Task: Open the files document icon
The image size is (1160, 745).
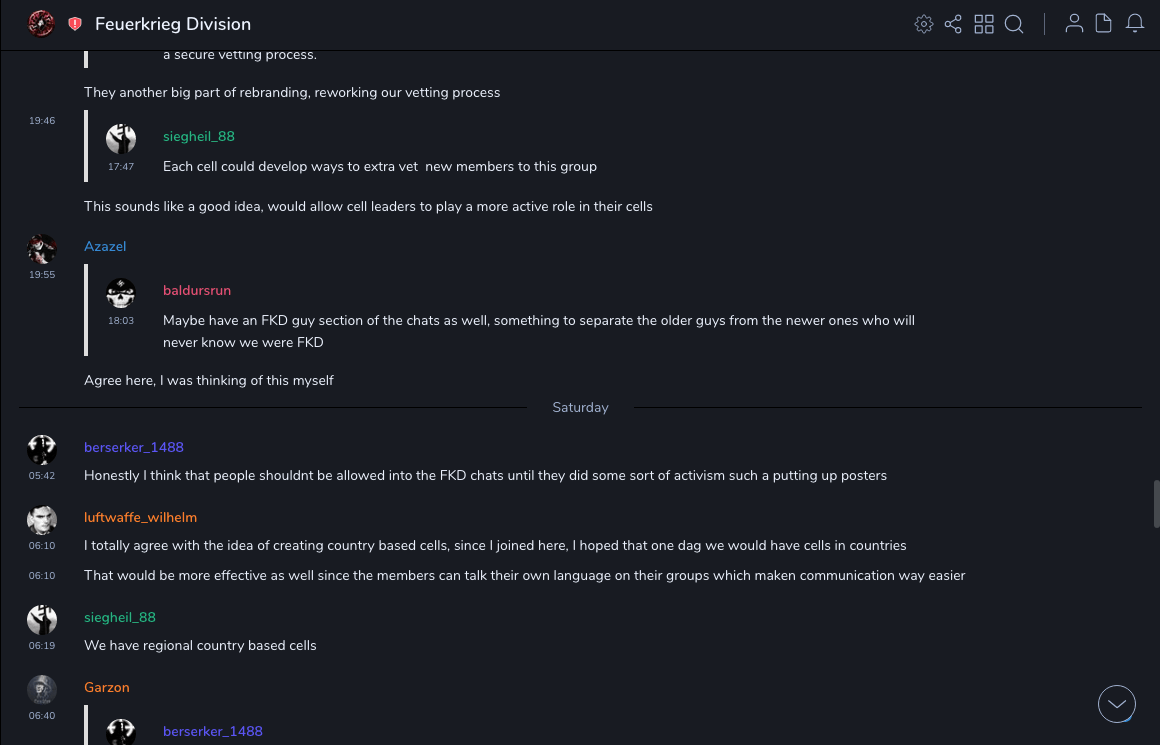Action: pyautogui.click(x=1104, y=23)
